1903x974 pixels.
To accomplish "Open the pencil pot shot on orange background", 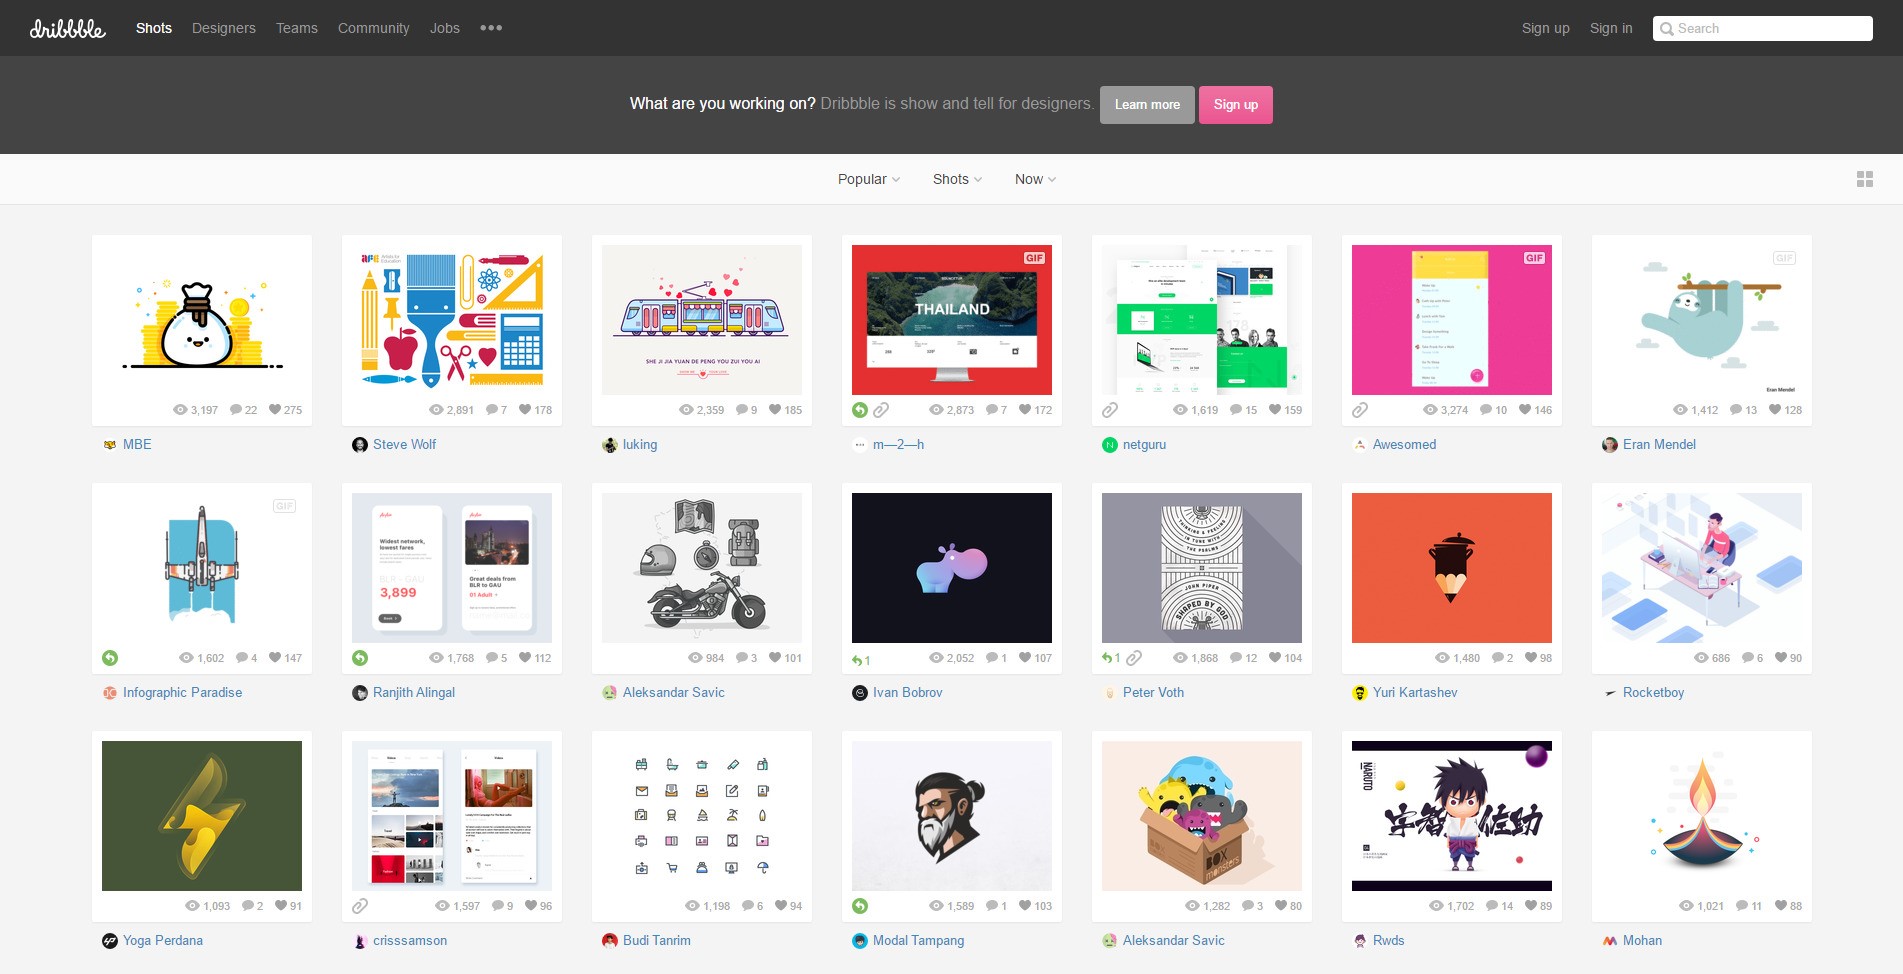I will (1452, 568).
